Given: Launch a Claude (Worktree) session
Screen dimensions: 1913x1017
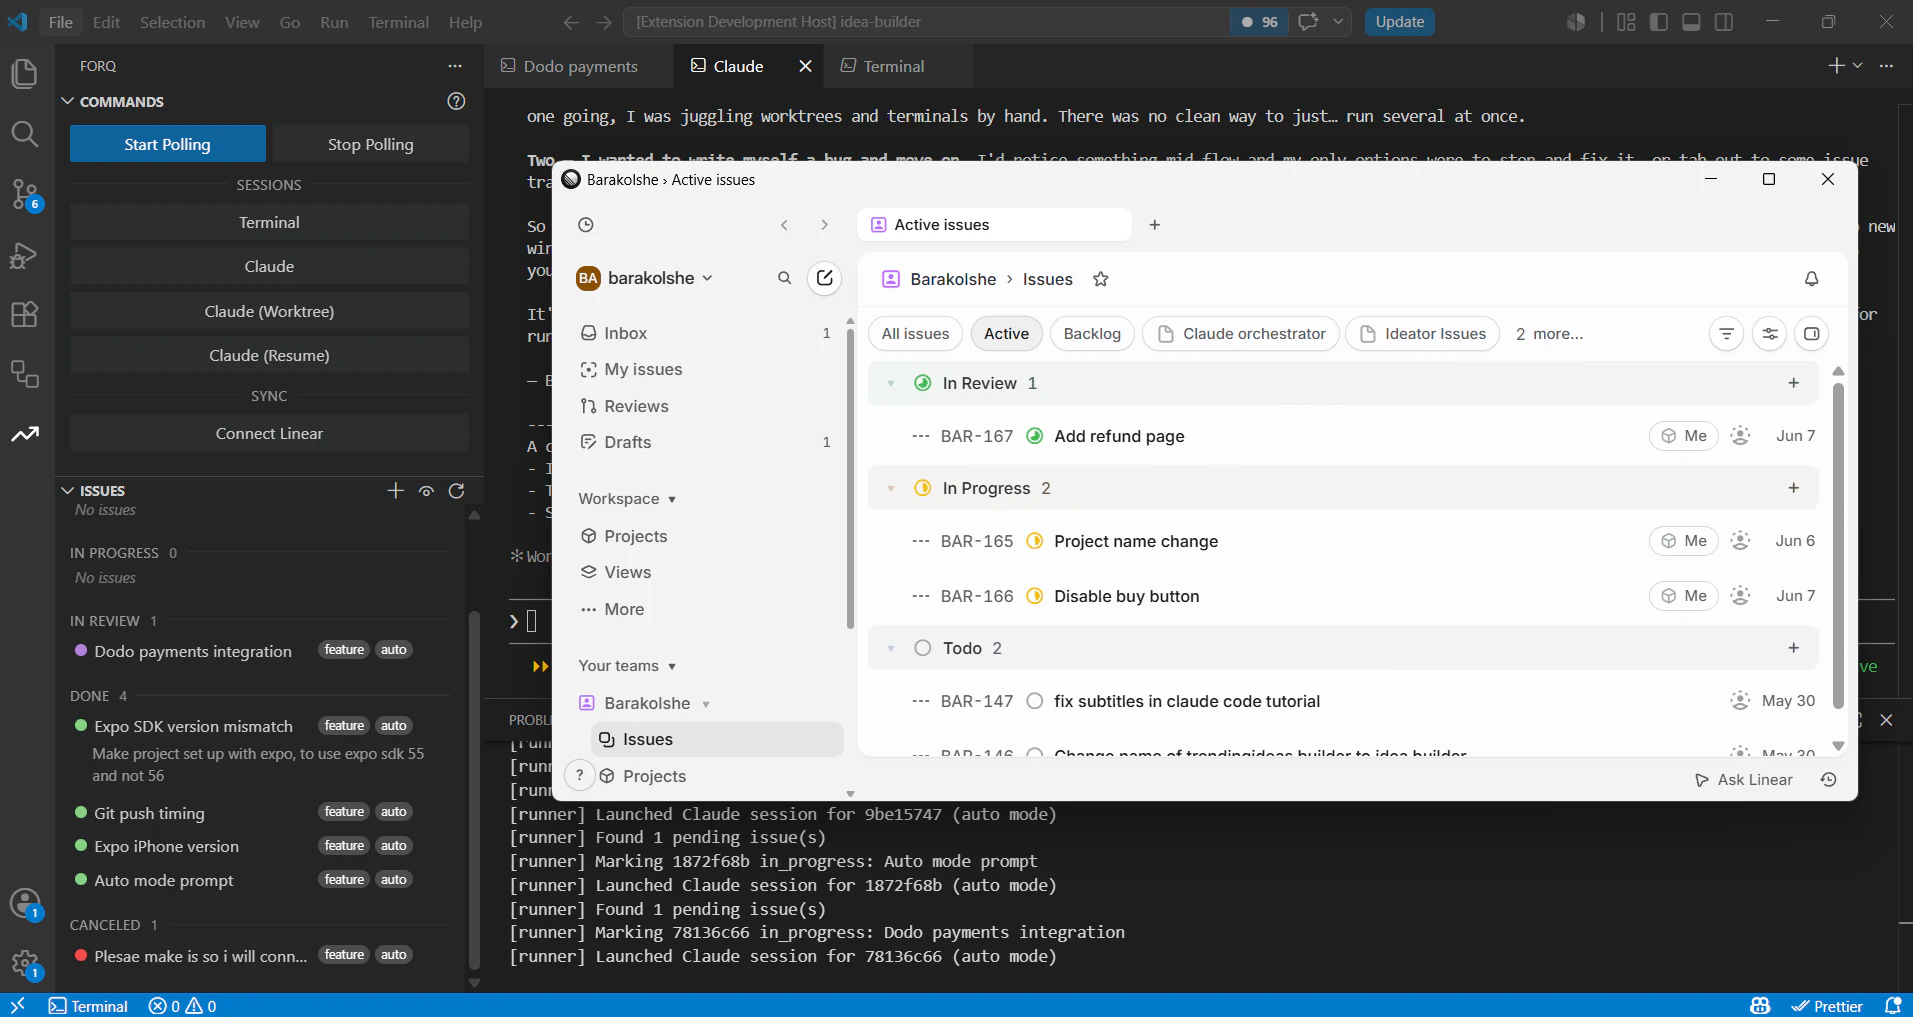Looking at the screenshot, I should tap(269, 311).
